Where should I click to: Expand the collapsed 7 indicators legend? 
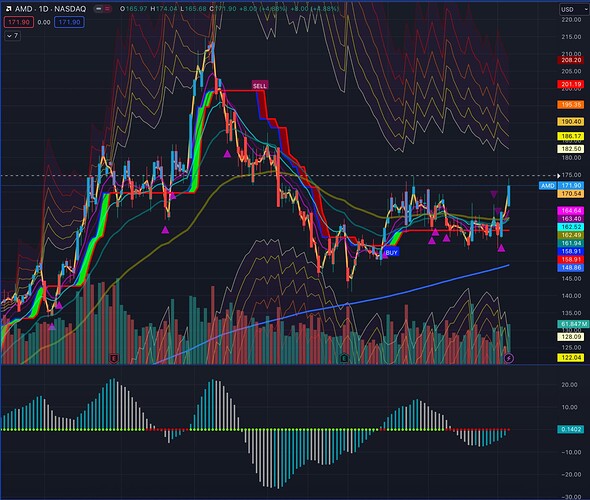tap(12, 36)
